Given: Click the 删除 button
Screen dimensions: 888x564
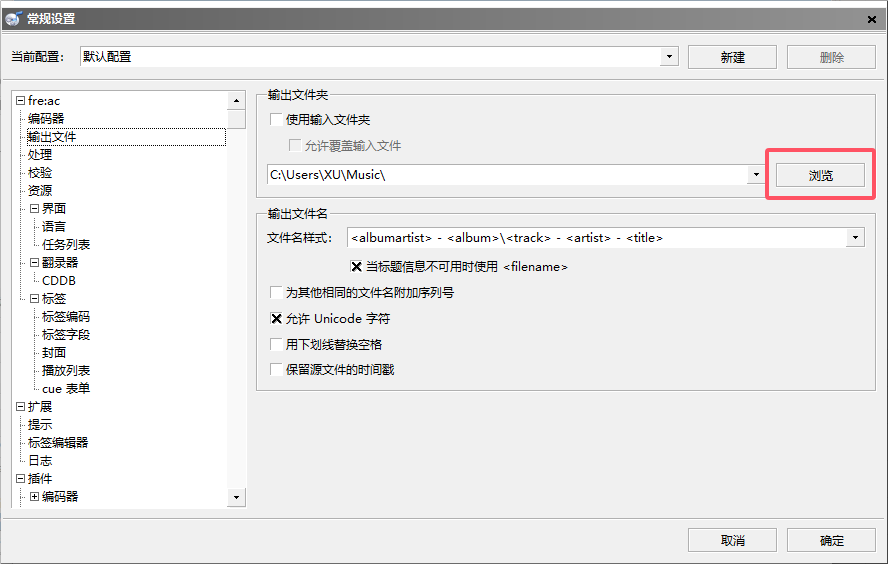Looking at the screenshot, I should (x=831, y=57).
